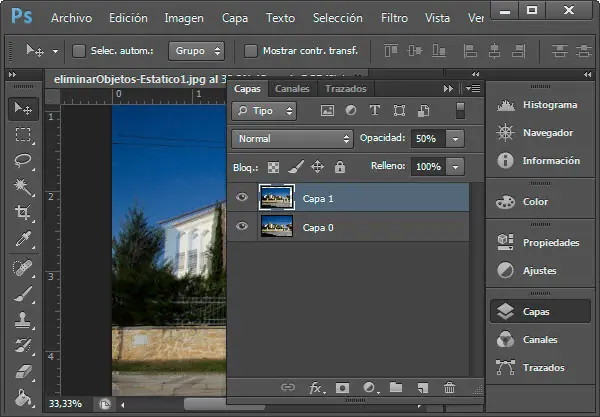Pick the Eyedropper tool
The height and width of the screenshot is (417, 600).
(23, 239)
